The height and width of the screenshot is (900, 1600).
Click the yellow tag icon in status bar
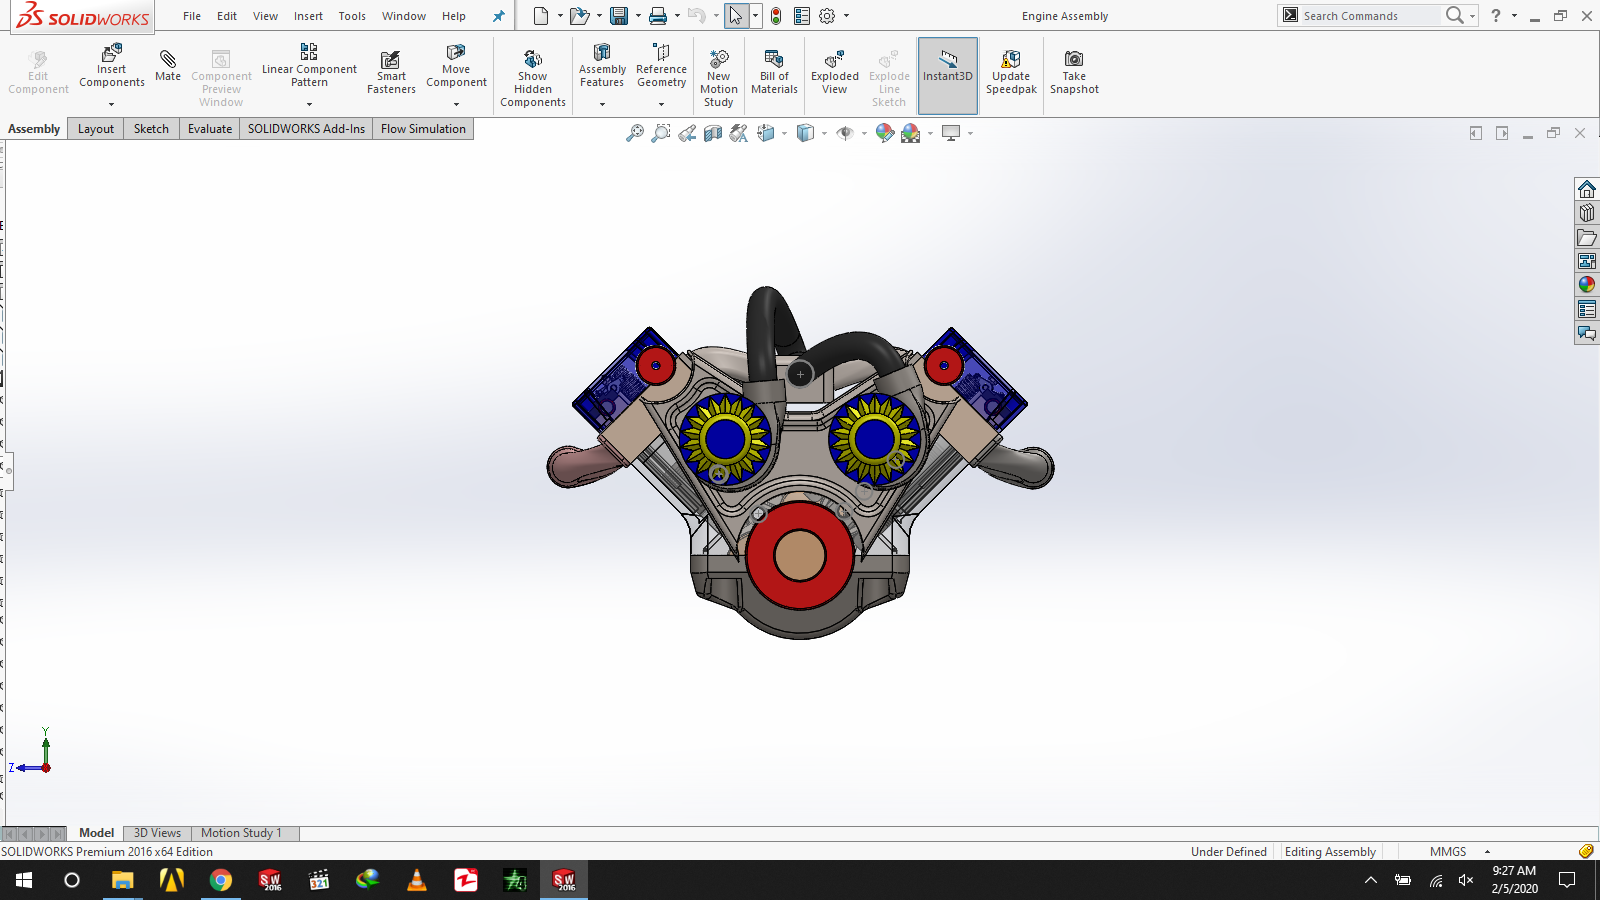1586,852
